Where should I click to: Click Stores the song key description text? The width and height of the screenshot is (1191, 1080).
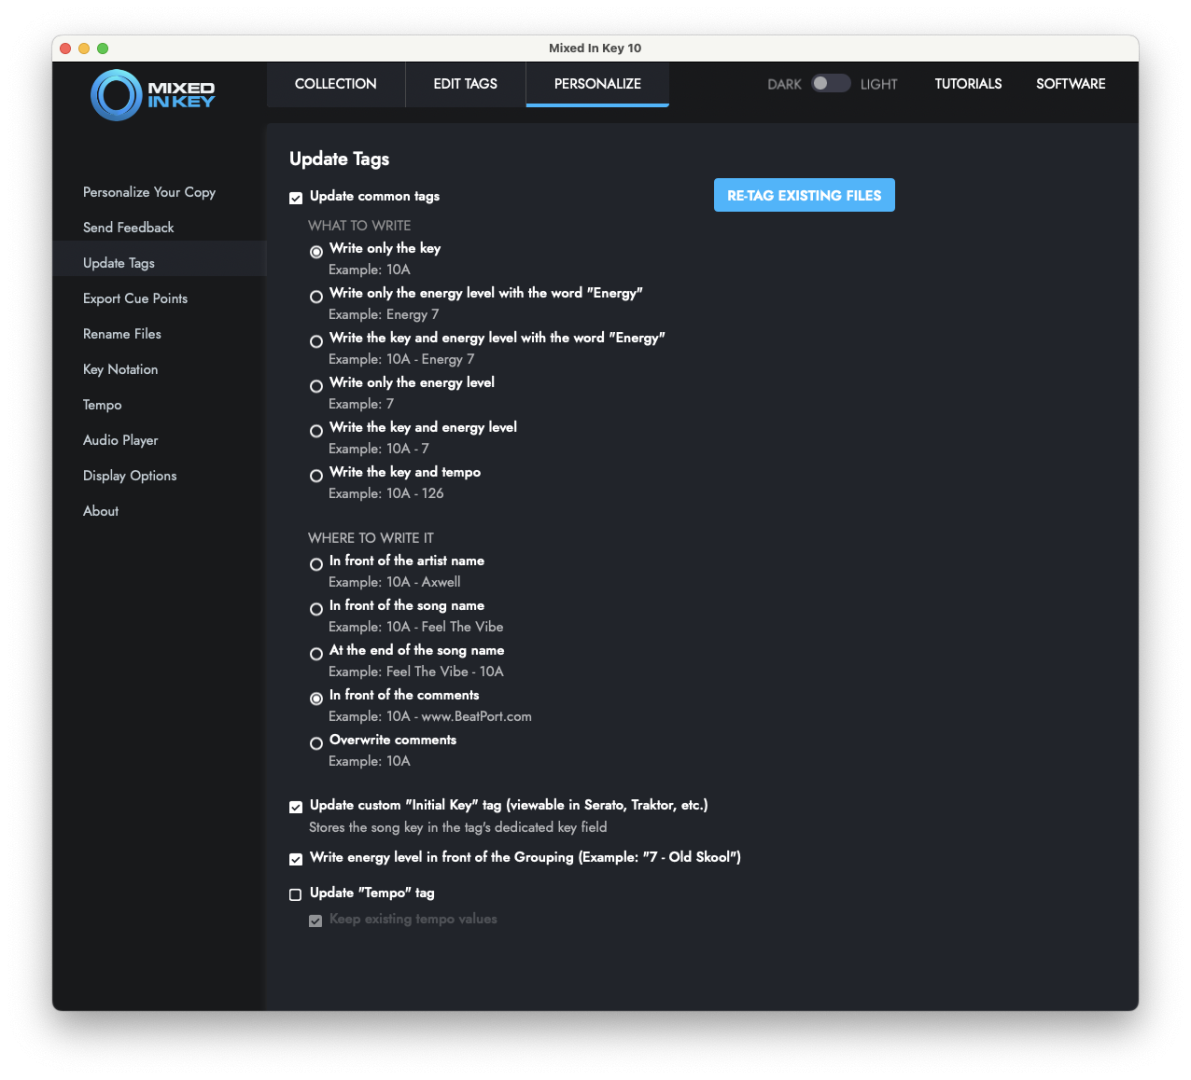pos(458,827)
